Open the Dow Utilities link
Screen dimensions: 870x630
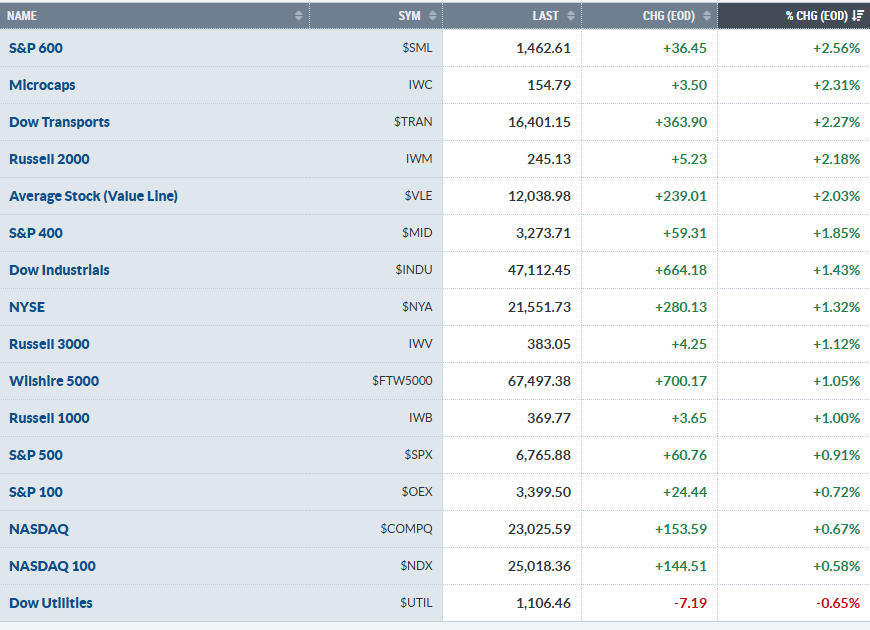point(50,603)
